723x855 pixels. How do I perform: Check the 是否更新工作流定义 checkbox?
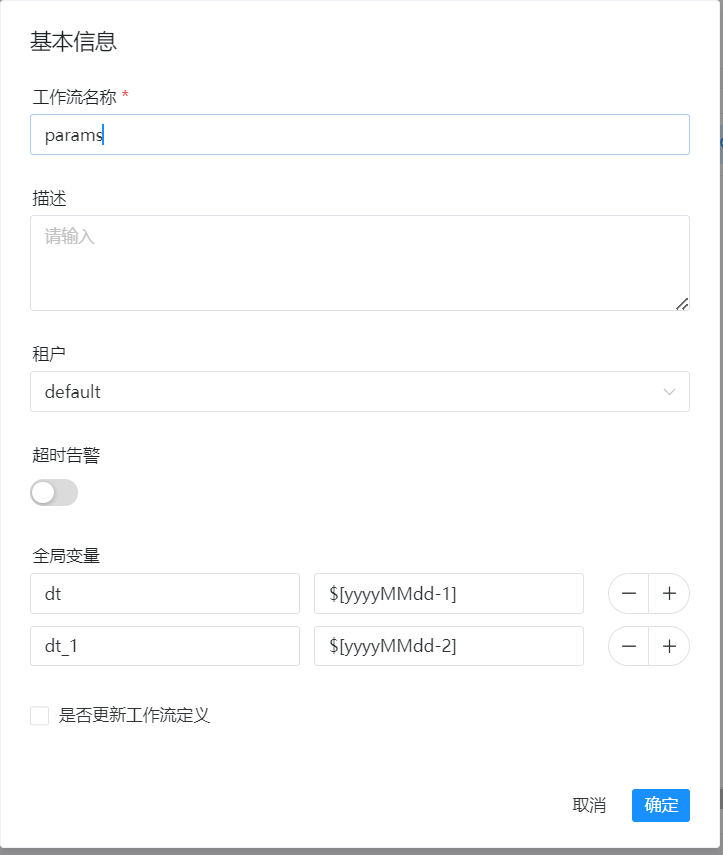point(39,715)
